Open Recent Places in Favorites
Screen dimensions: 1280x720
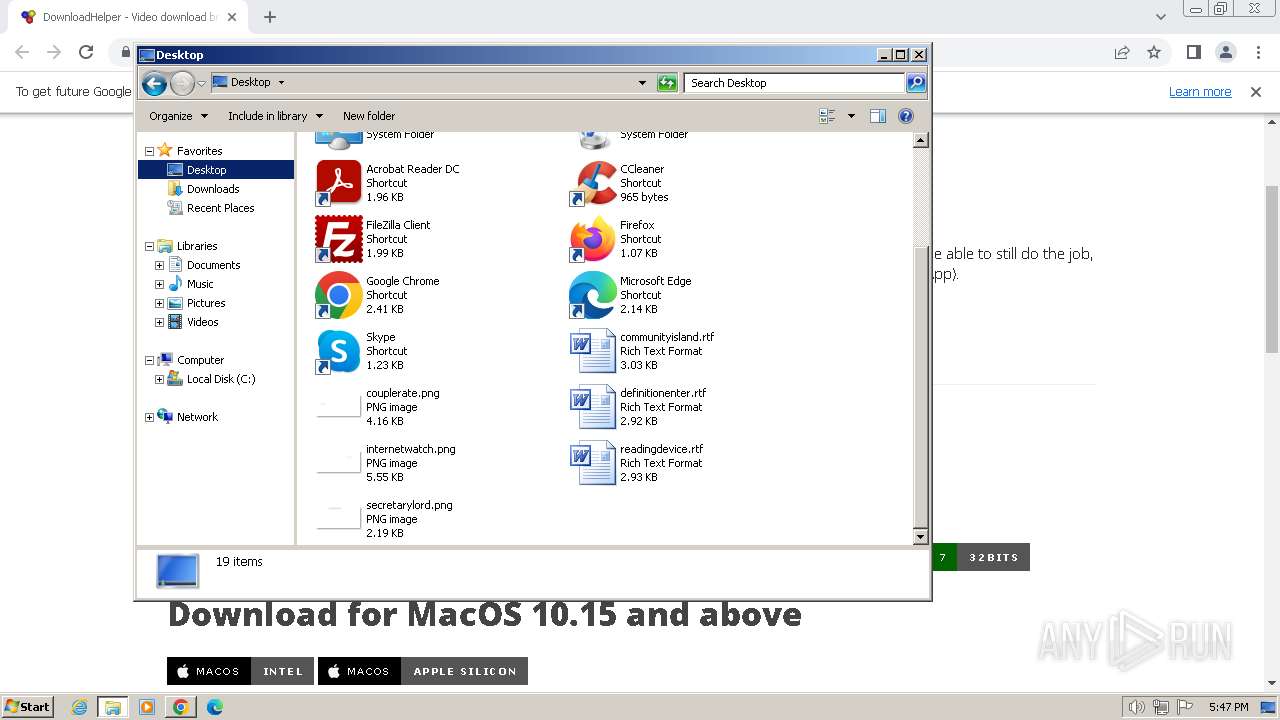click(220, 208)
